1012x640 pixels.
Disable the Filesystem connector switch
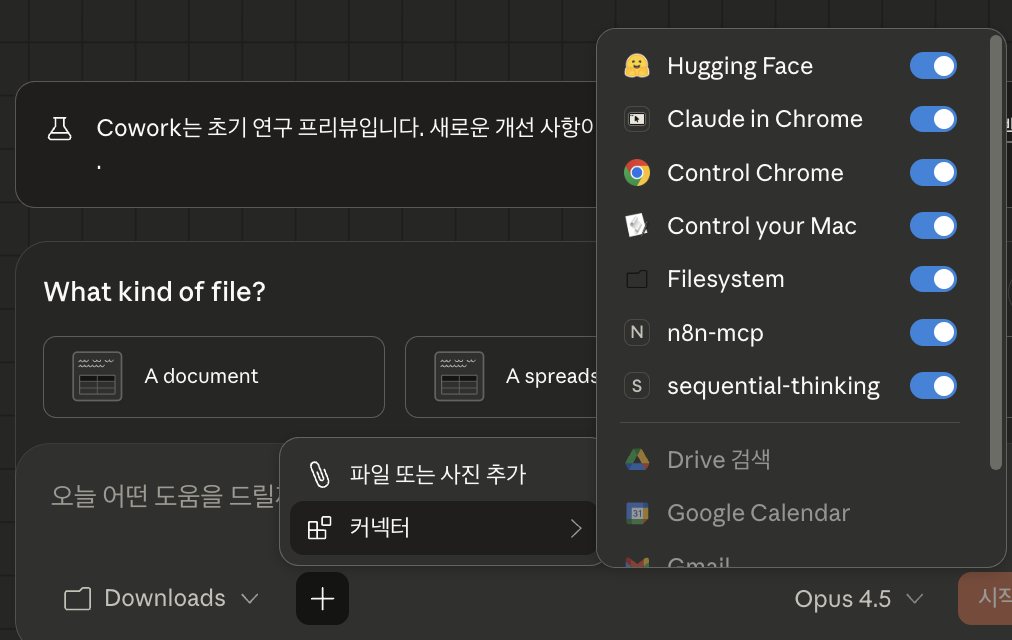pos(933,279)
